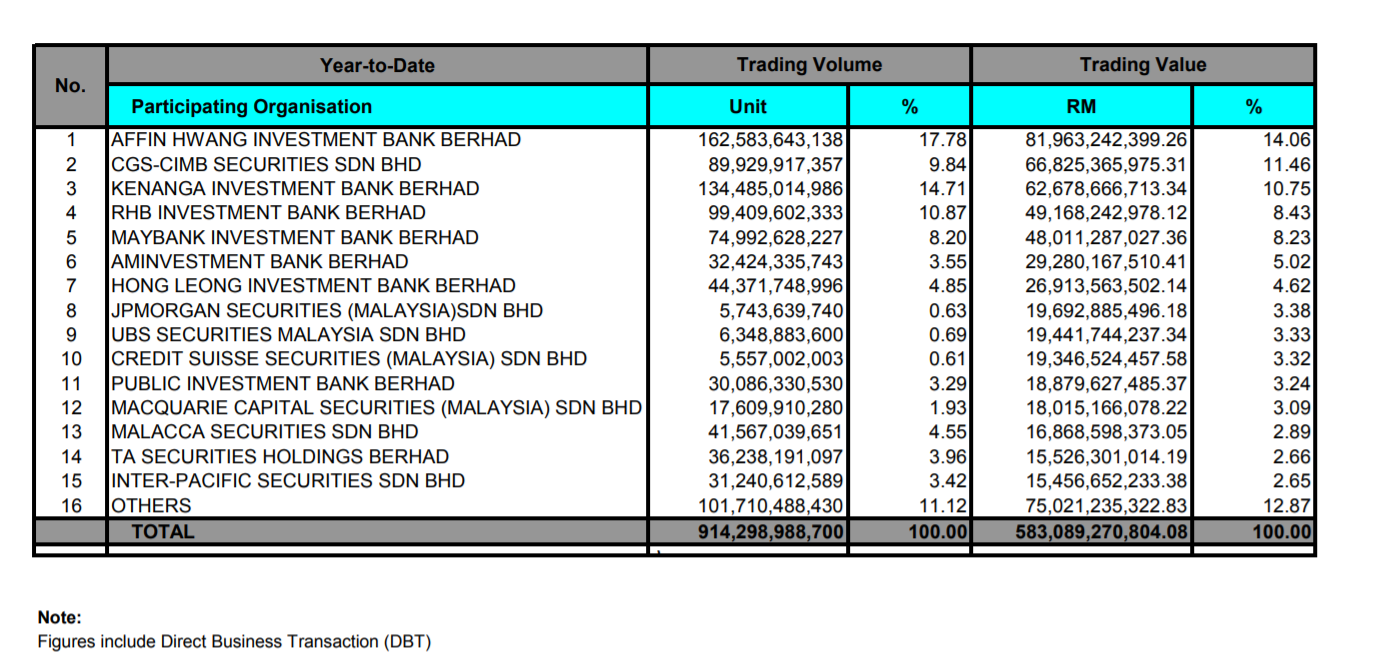Click the 'RM' subheader cell
The width and height of the screenshot is (1374, 668).
point(1082,106)
